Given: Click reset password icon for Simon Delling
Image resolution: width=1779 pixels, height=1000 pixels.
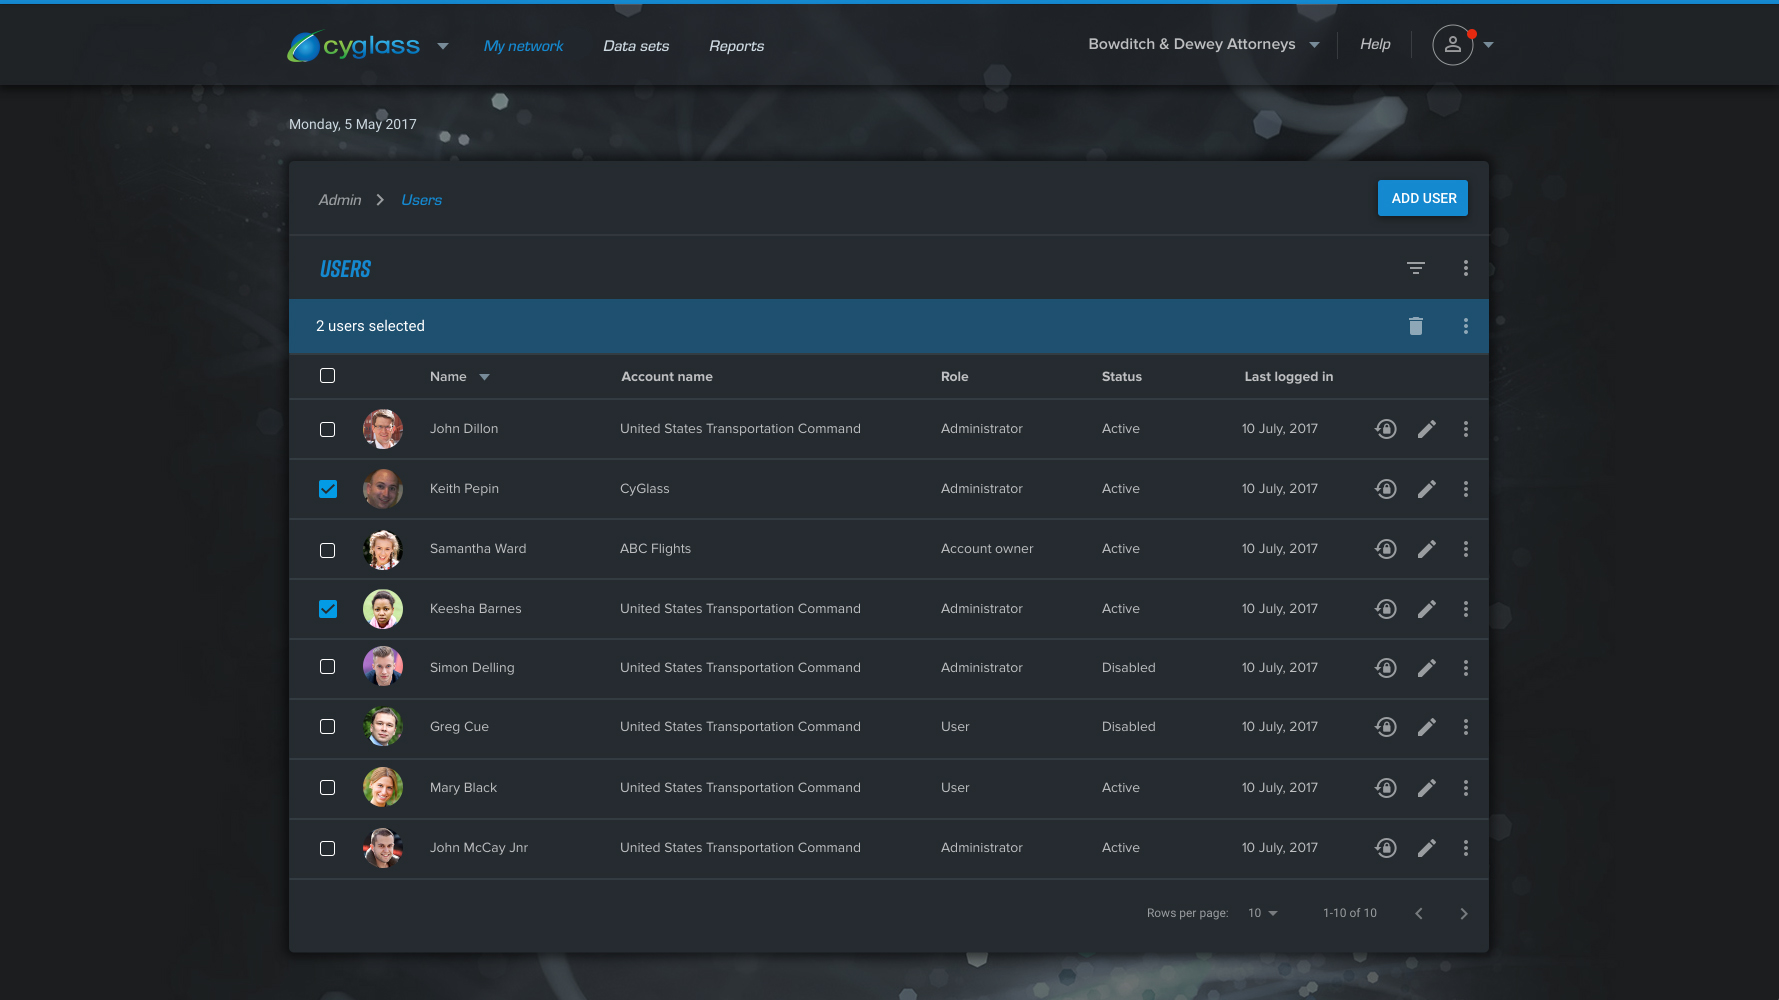Looking at the screenshot, I should pos(1385,668).
